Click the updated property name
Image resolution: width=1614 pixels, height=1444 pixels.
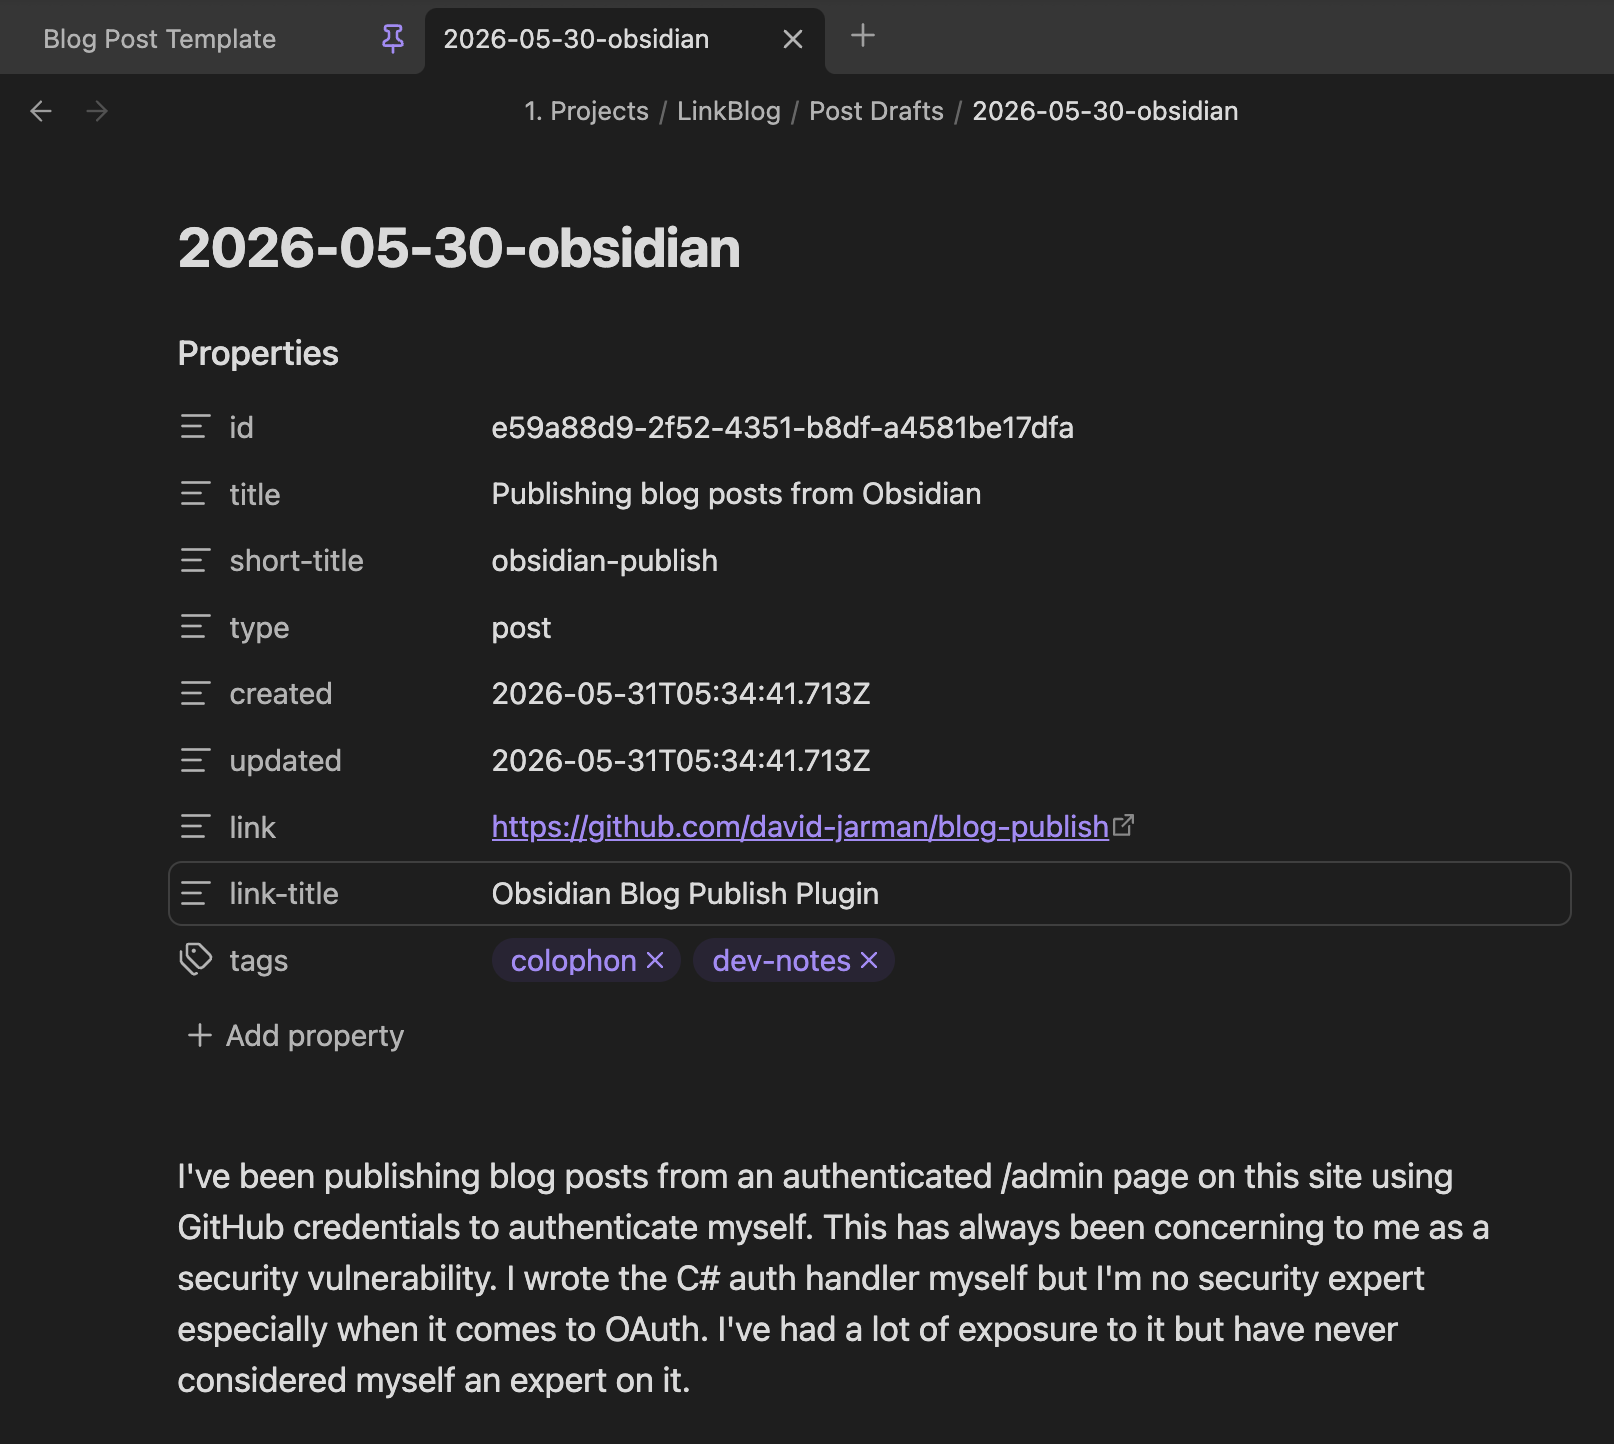coord(285,761)
